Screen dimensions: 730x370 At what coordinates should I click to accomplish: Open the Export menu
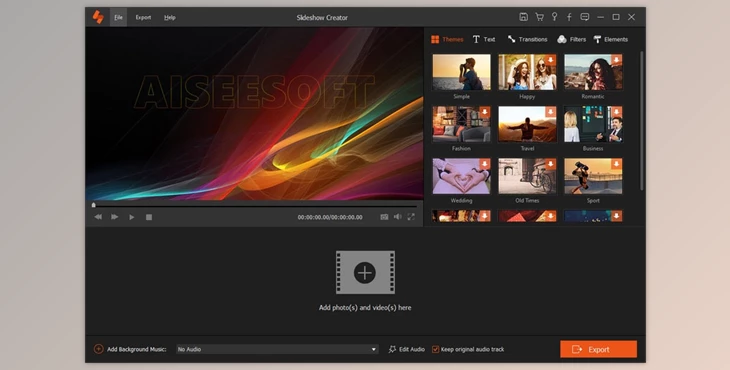point(143,18)
